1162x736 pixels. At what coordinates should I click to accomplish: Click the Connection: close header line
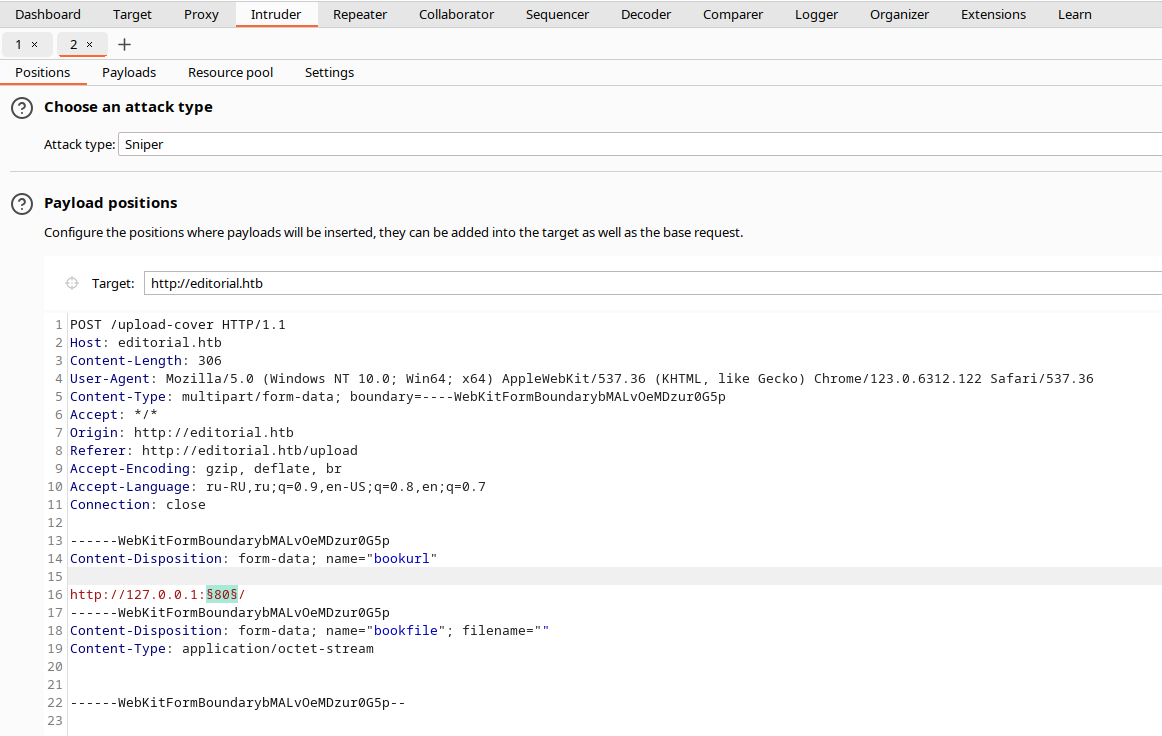pyautogui.click(x=138, y=505)
